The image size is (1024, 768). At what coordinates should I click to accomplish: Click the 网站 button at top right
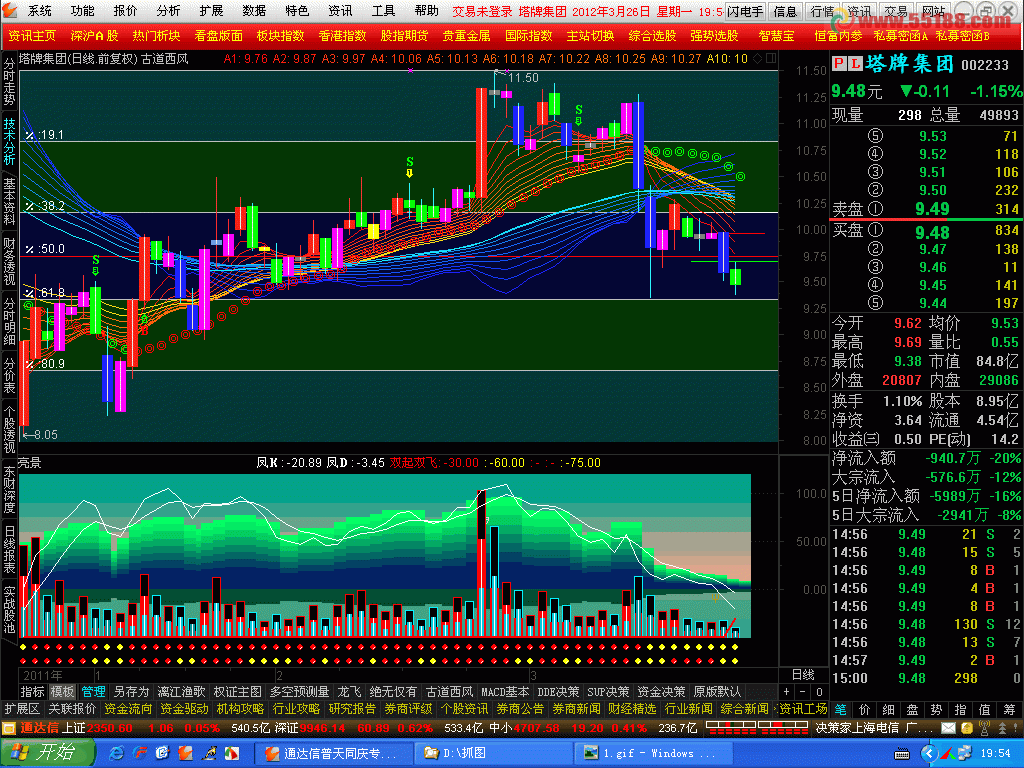click(x=934, y=12)
